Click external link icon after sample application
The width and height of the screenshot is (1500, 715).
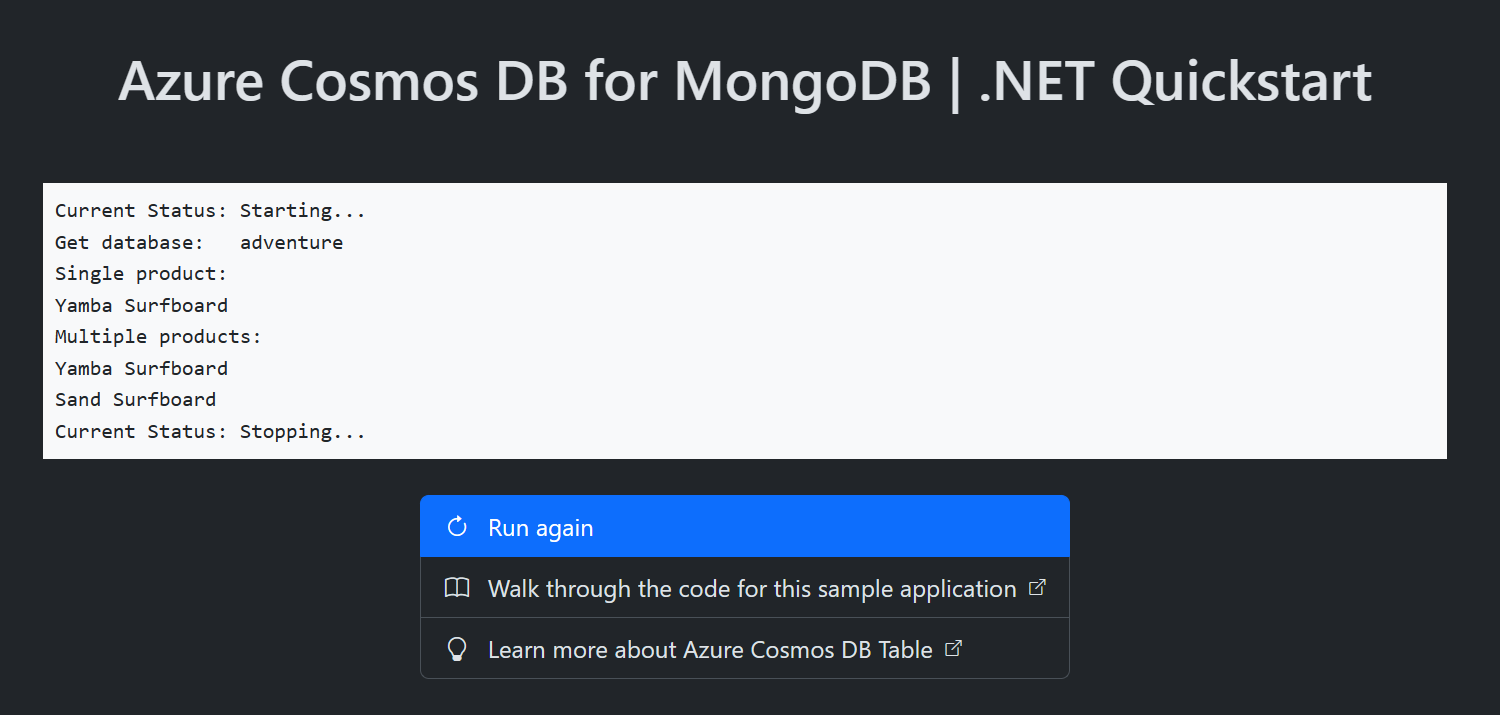pyautogui.click(x=1037, y=588)
